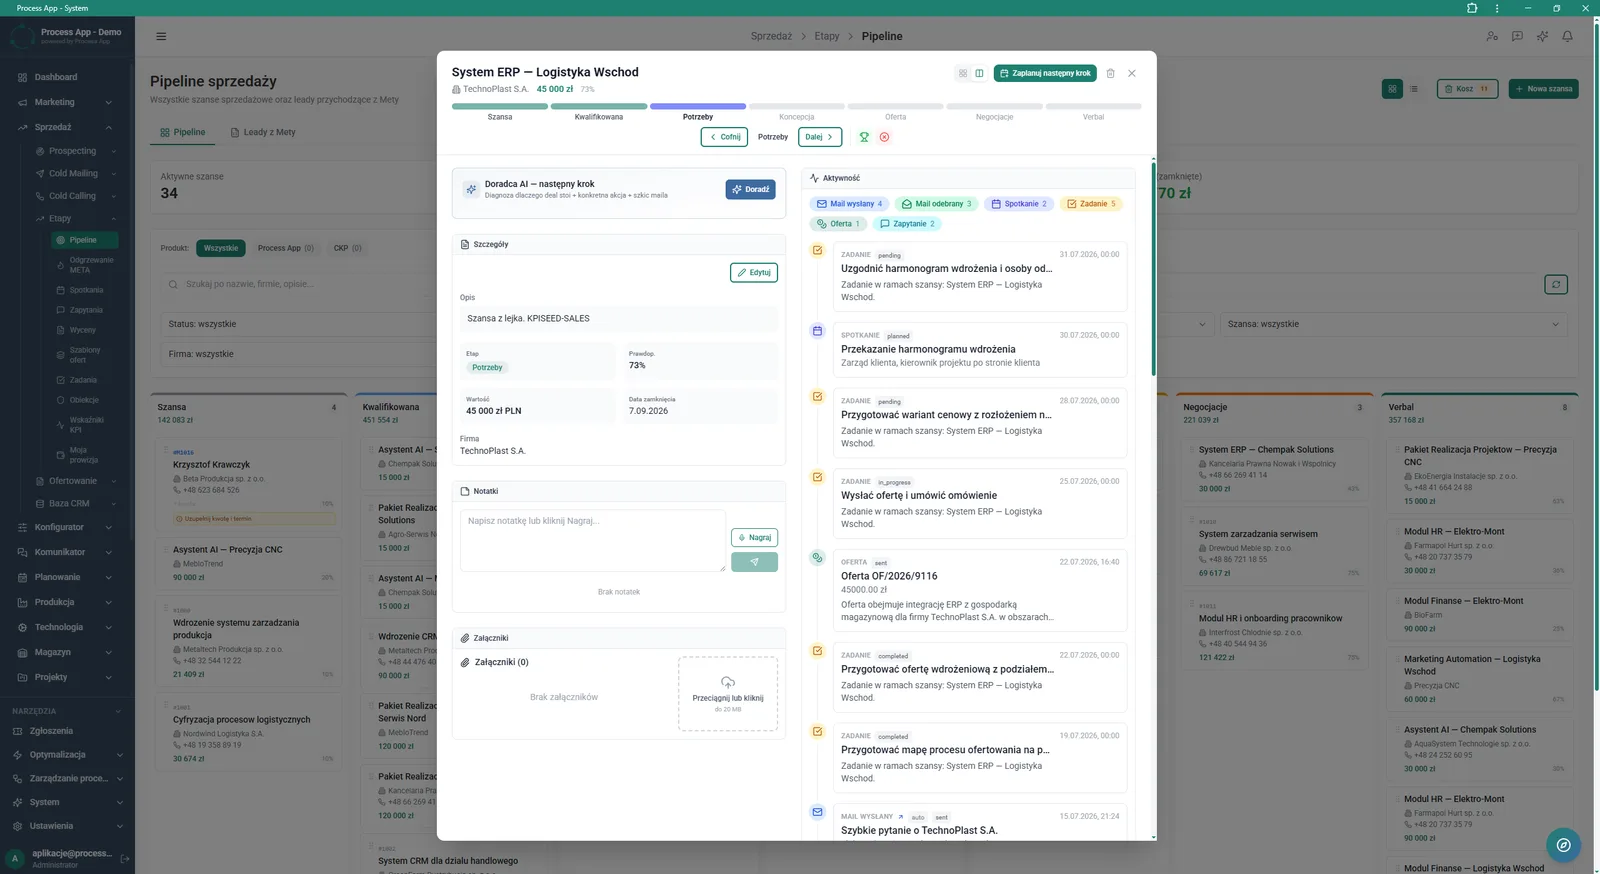The width and height of the screenshot is (1600, 874).
Task: Select the Koncepcja stage on the progress bar
Action: tap(797, 111)
